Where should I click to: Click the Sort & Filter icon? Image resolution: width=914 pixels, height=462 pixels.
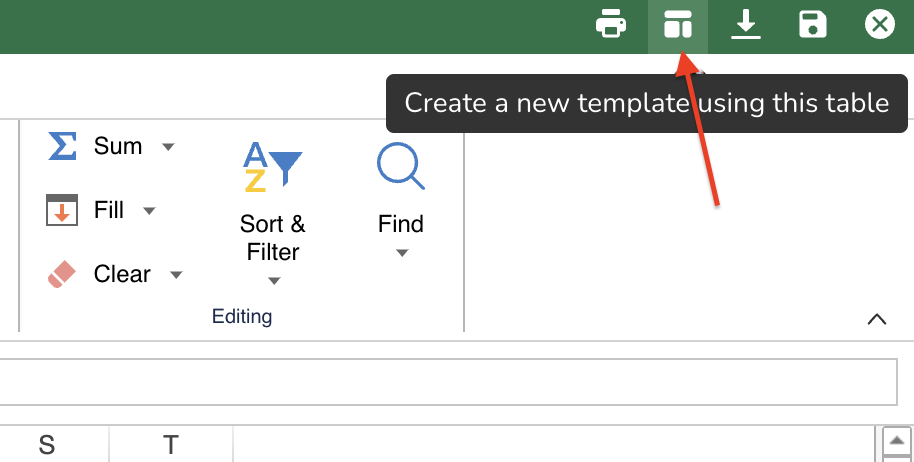pyautogui.click(x=272, y=166)
